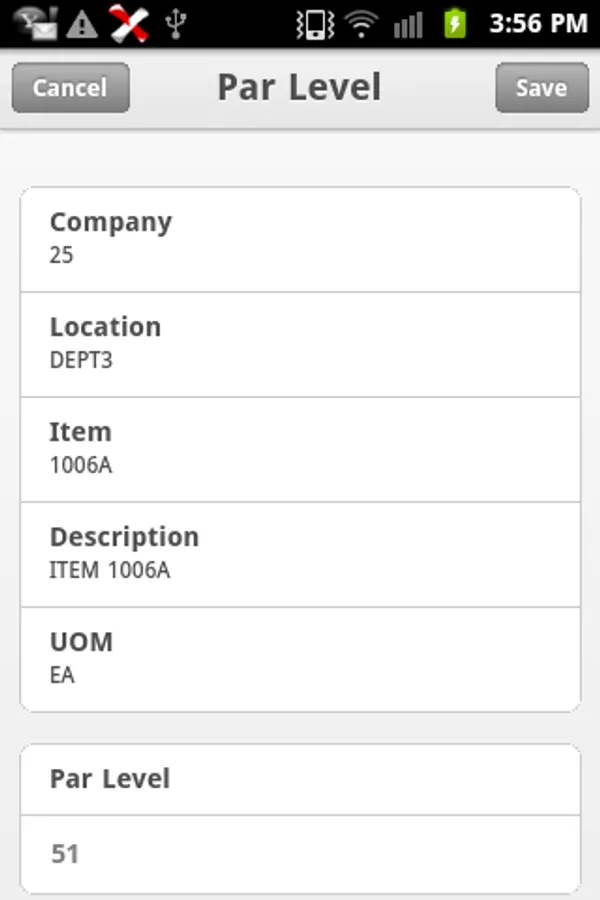600x900 pixels.
Task: Select the Location row showing DEPT3
Action: pos(300,344)
